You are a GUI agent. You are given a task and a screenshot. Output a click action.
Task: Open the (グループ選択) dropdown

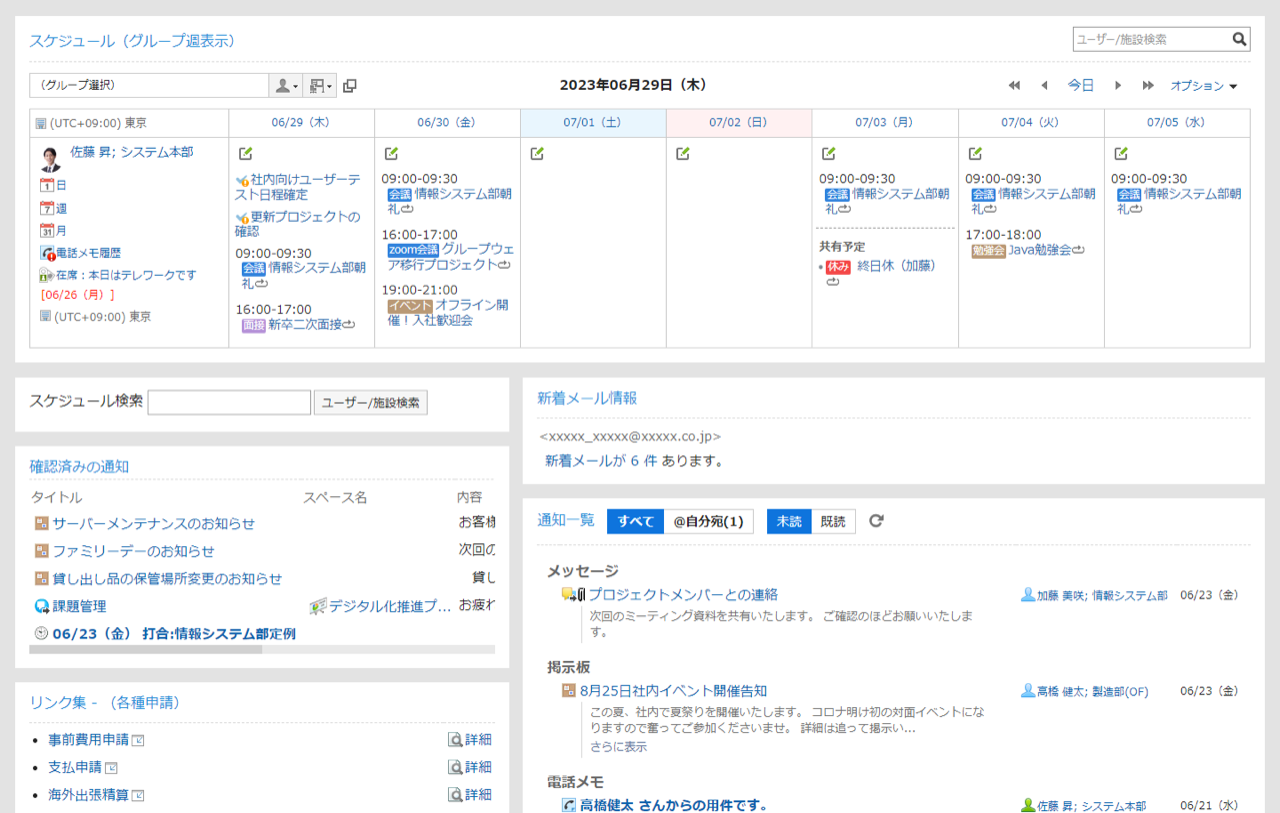(x=149, y=86)
